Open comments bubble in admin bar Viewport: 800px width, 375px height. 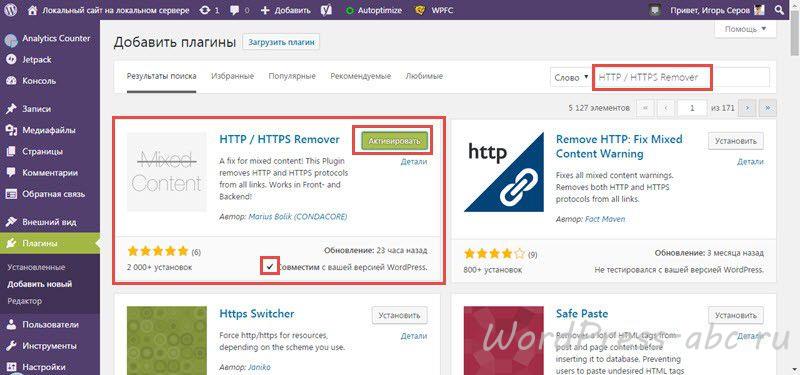pos(240,10)
